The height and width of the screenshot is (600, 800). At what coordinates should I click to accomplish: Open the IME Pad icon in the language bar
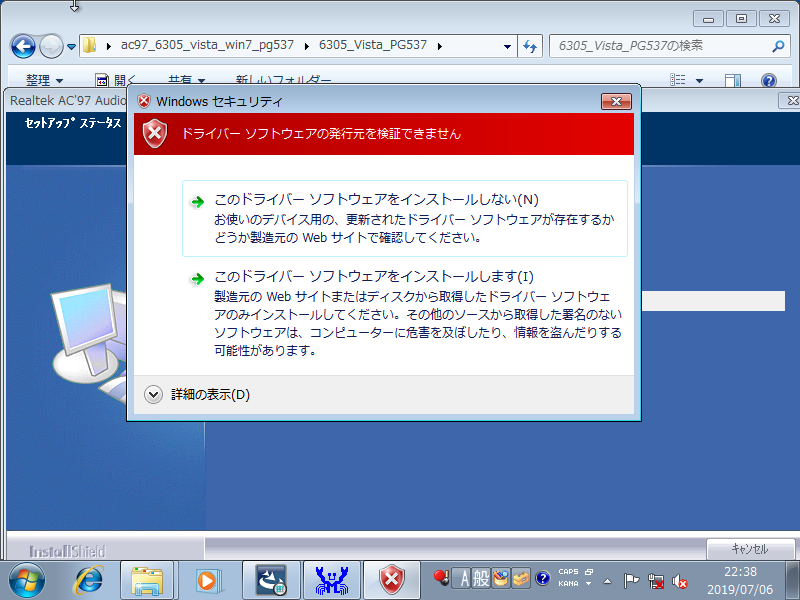tap(501, 579)
